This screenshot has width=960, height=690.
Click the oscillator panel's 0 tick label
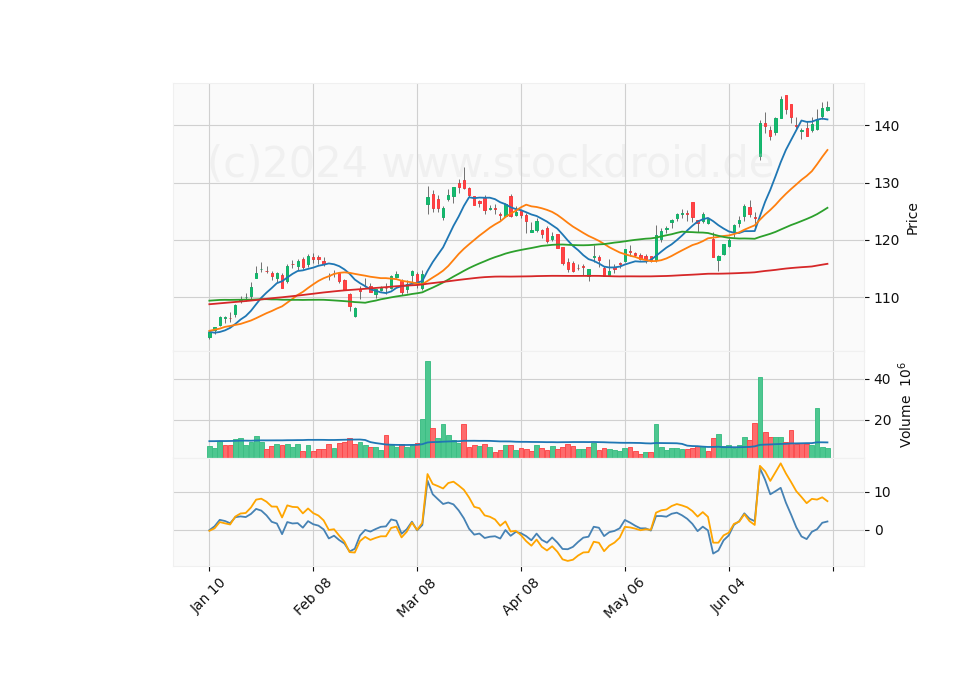point(879,531)
